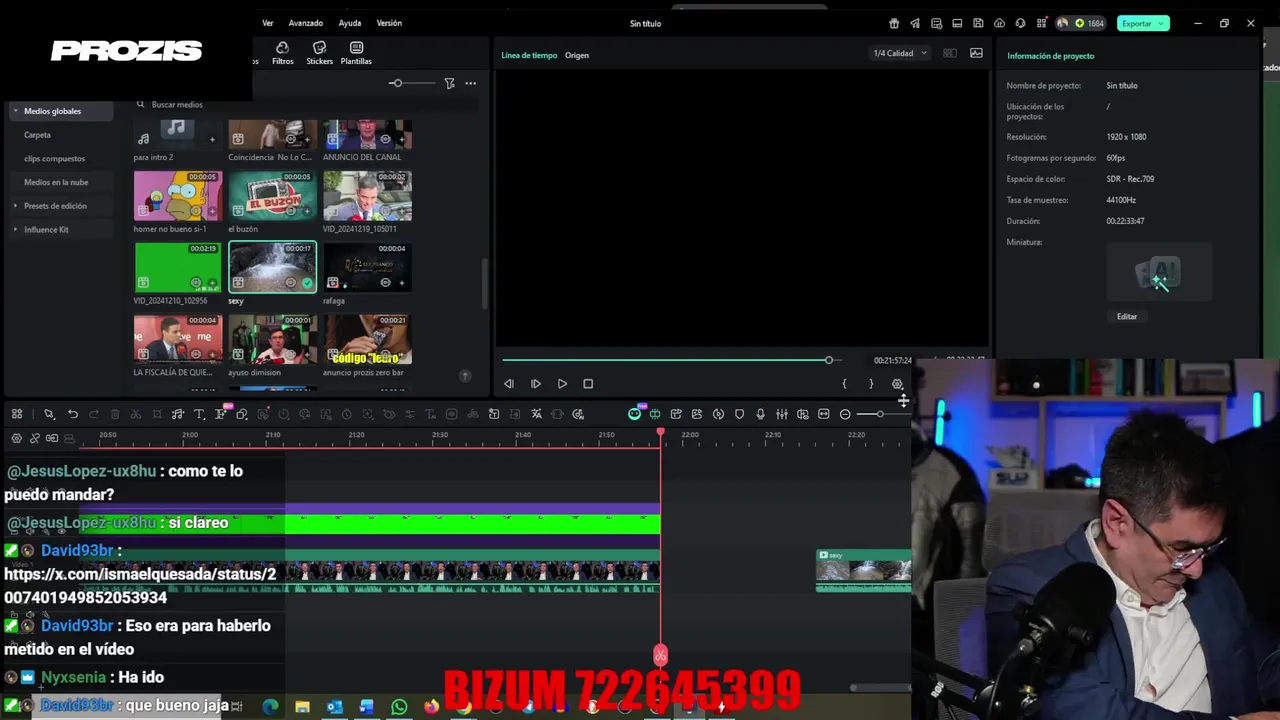Screen dimensions: 1280x720
Task: Expand Presets de edición
Action: pyautogui.click(x=15, y=206)
